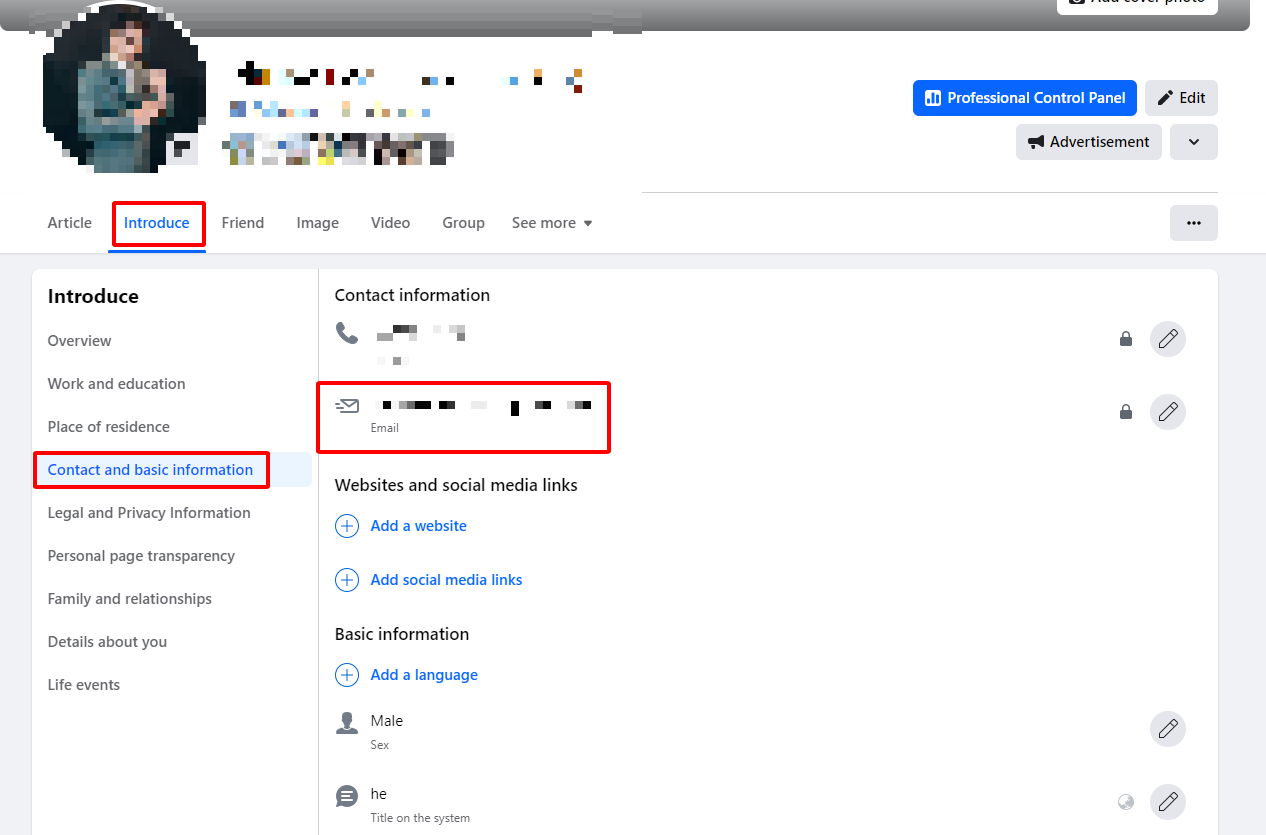Image resolution: width=1266 pixels, height=835 pixels.
Task: Click the Edit profile button
Action: pyautogui.click(x=1181, y=98)
